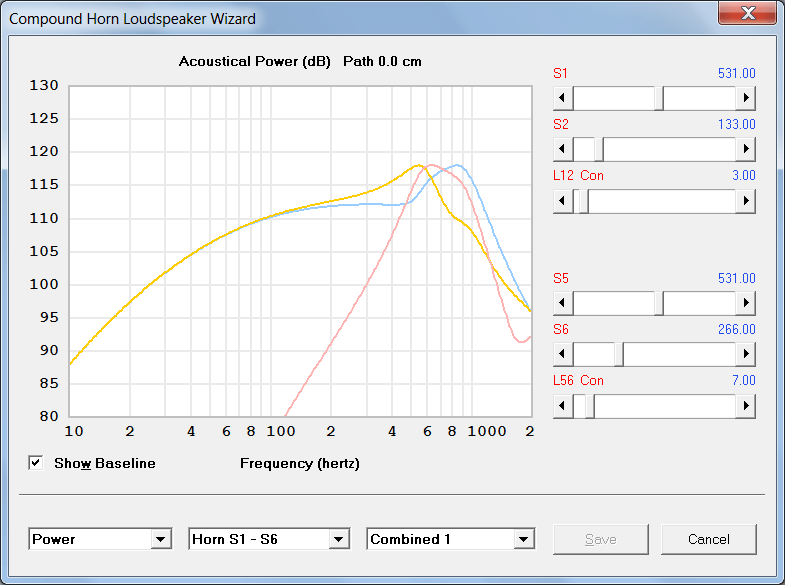Click the L12 Con label
The height and width of the screenshot is (585, 785).
[578, 176]
